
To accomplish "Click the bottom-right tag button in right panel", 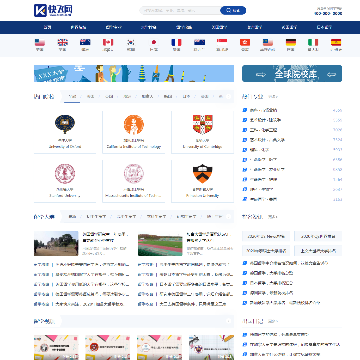I will [318, 251].
